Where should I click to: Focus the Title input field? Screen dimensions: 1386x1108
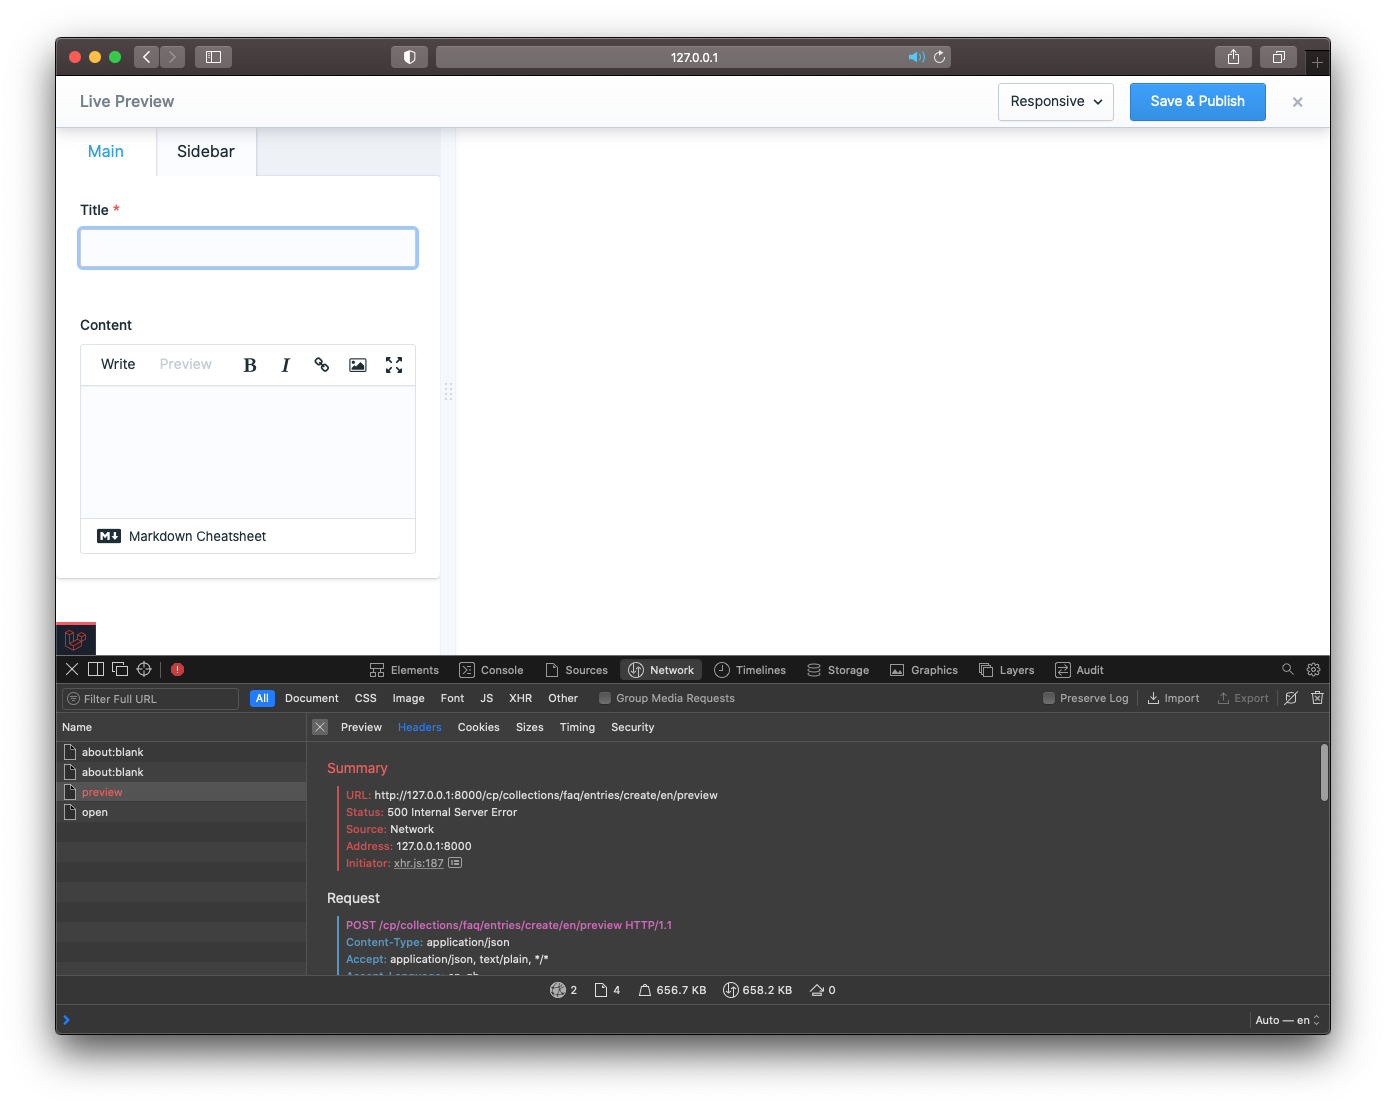248,248
